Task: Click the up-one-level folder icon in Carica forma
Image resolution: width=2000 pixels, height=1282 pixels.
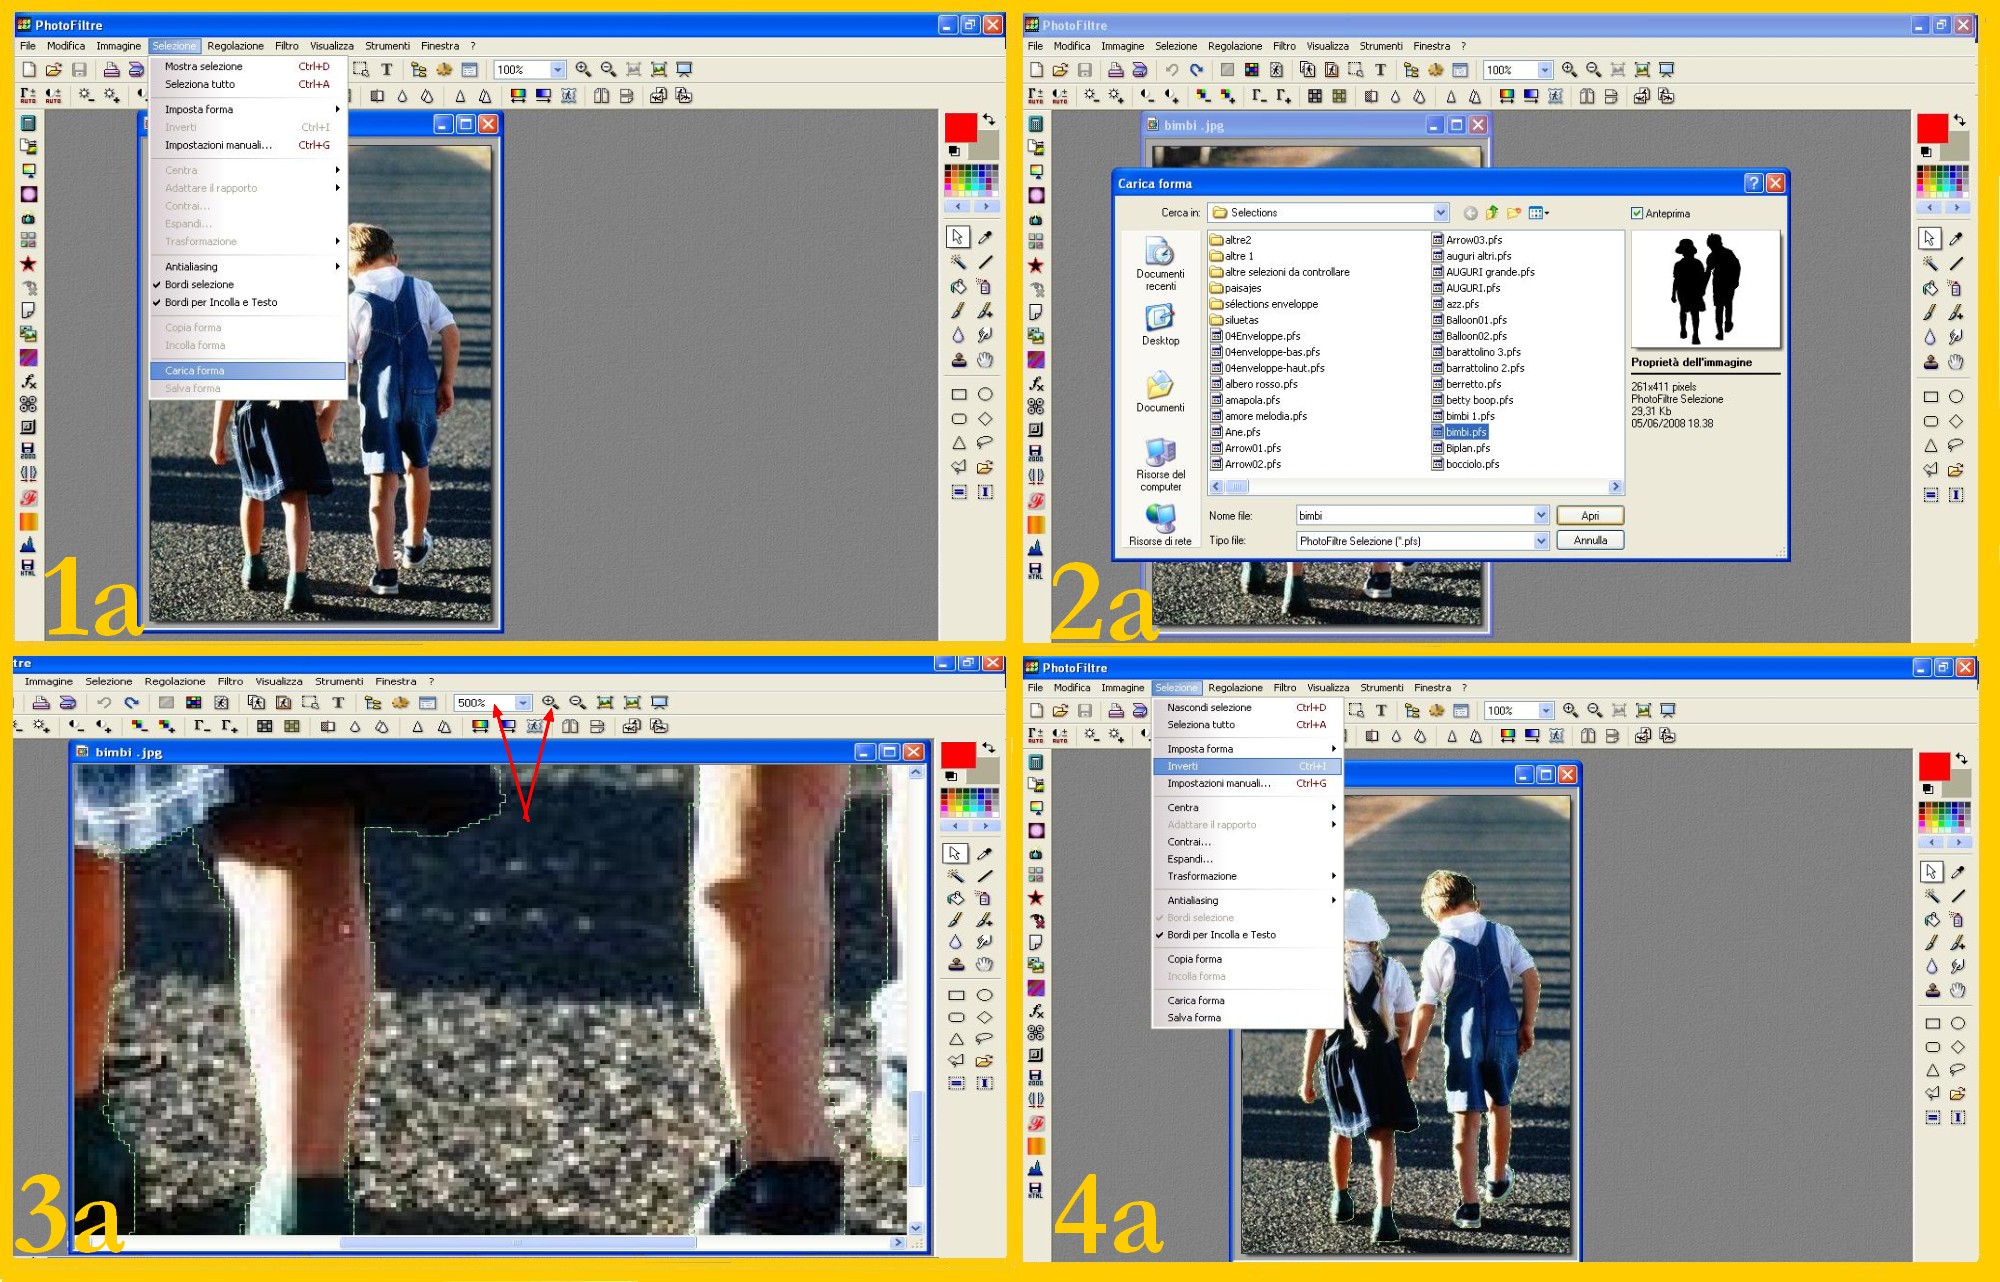Action: click(1492, 213)
